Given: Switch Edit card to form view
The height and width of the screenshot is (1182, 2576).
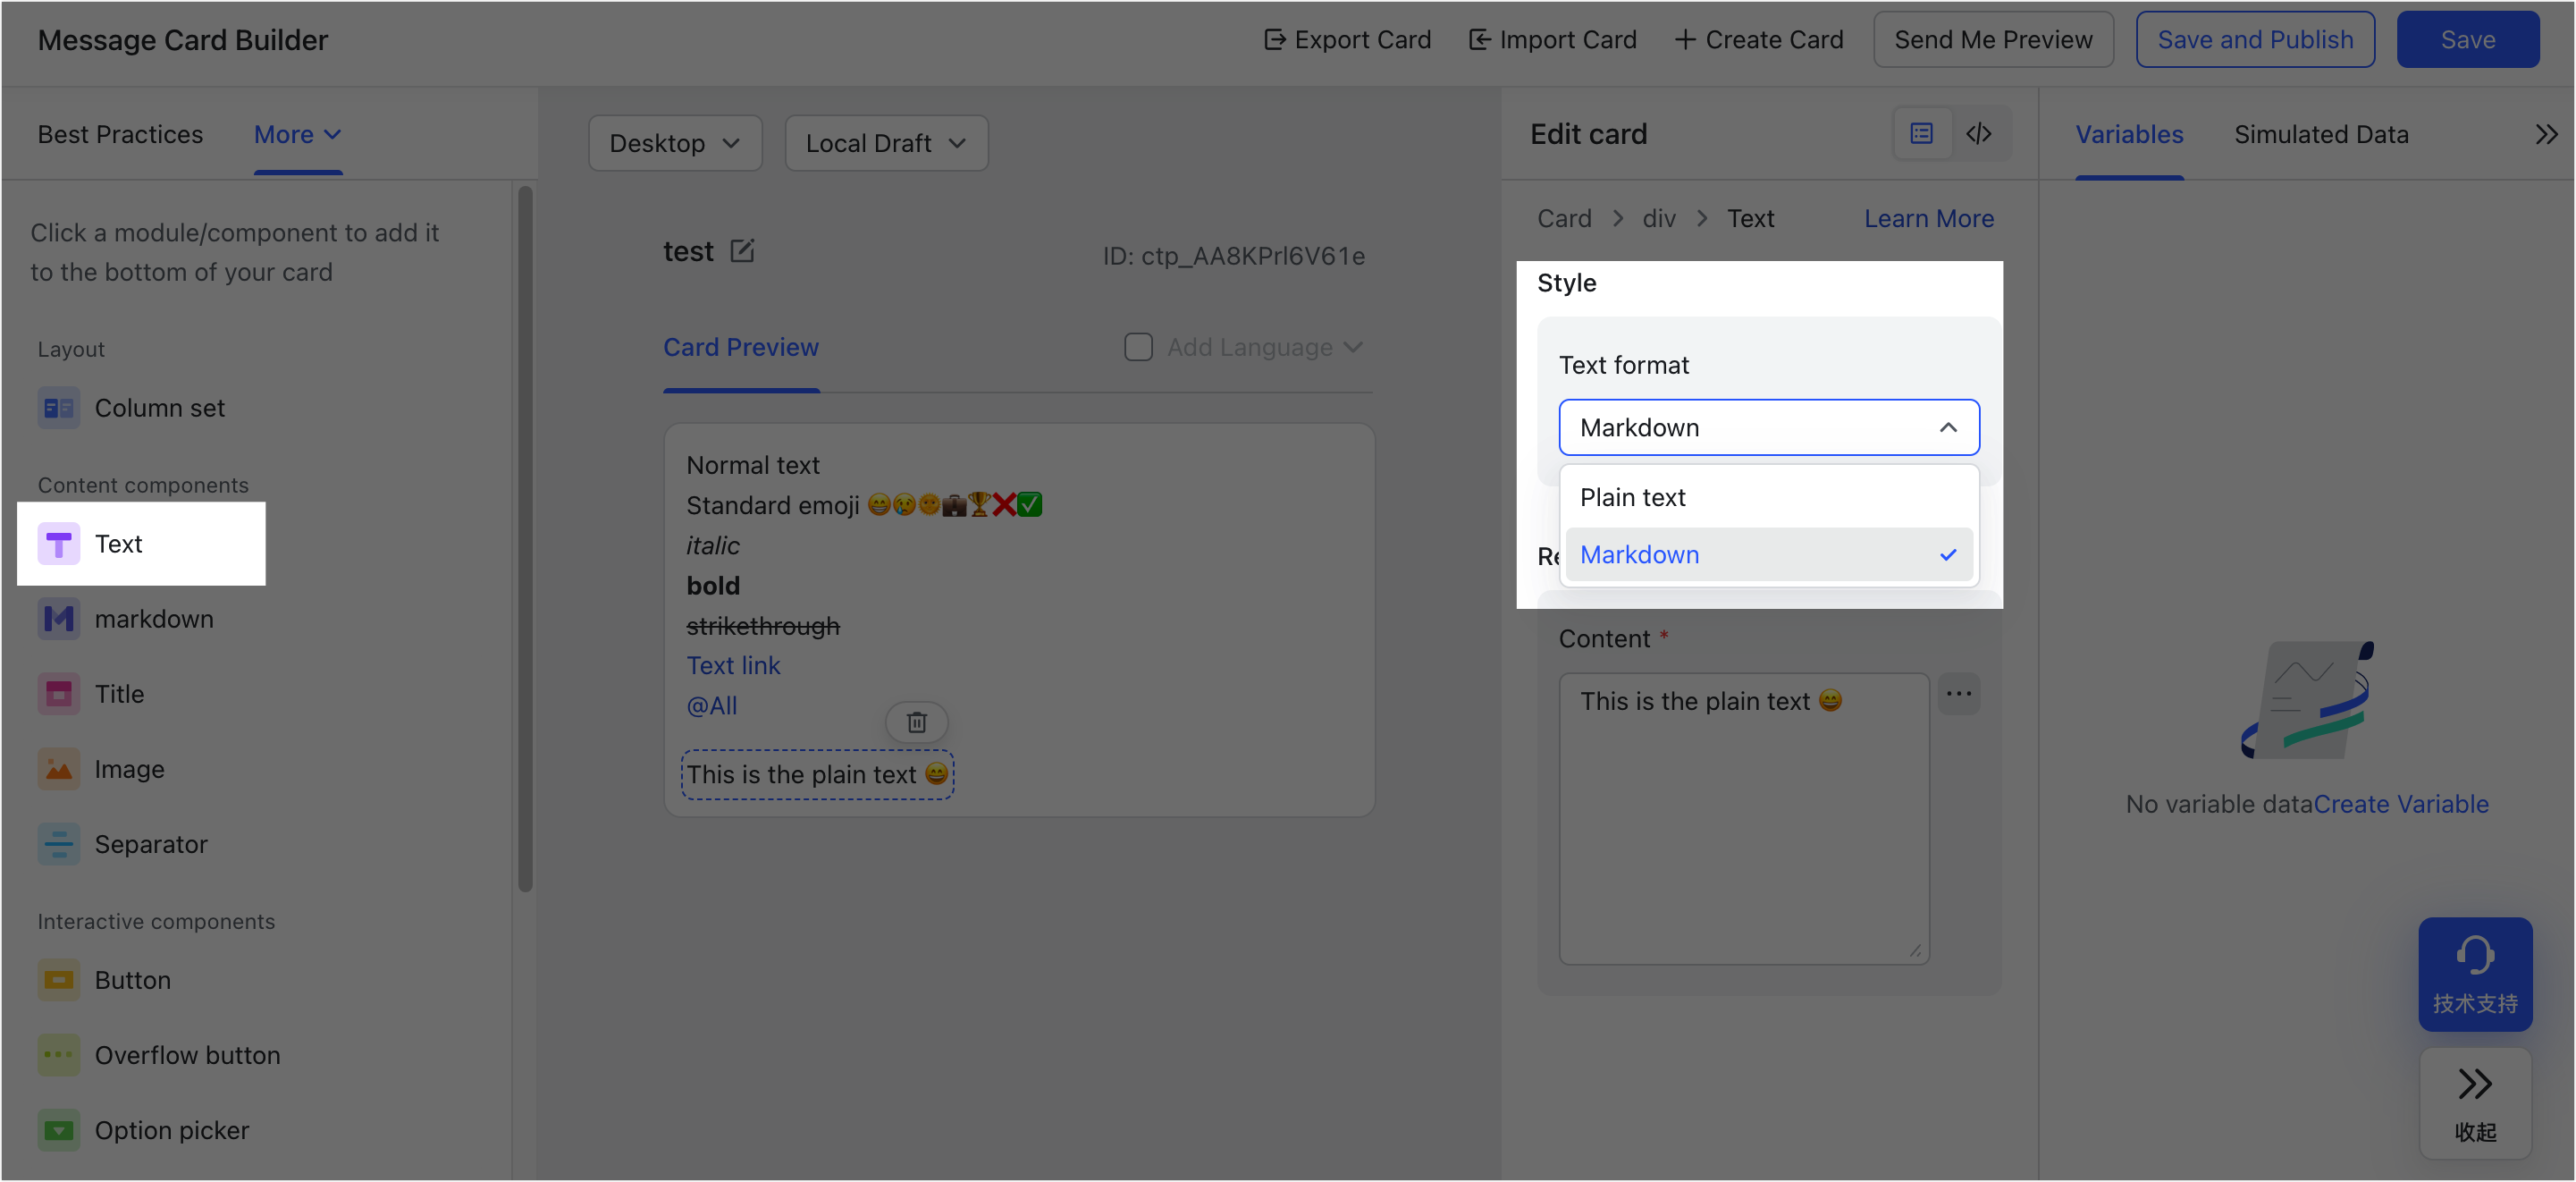Looking at the screenshot, I should [1921, 134].
